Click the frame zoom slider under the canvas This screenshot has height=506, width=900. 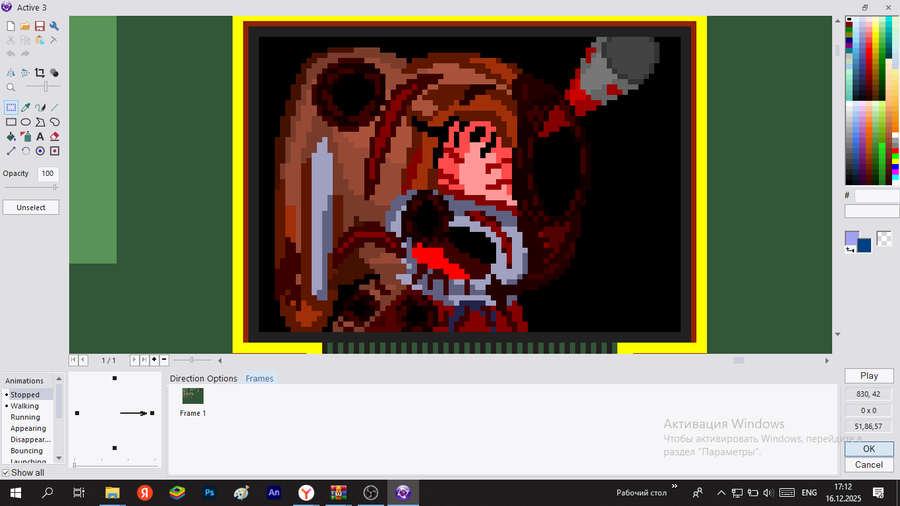tap(192, 360)
